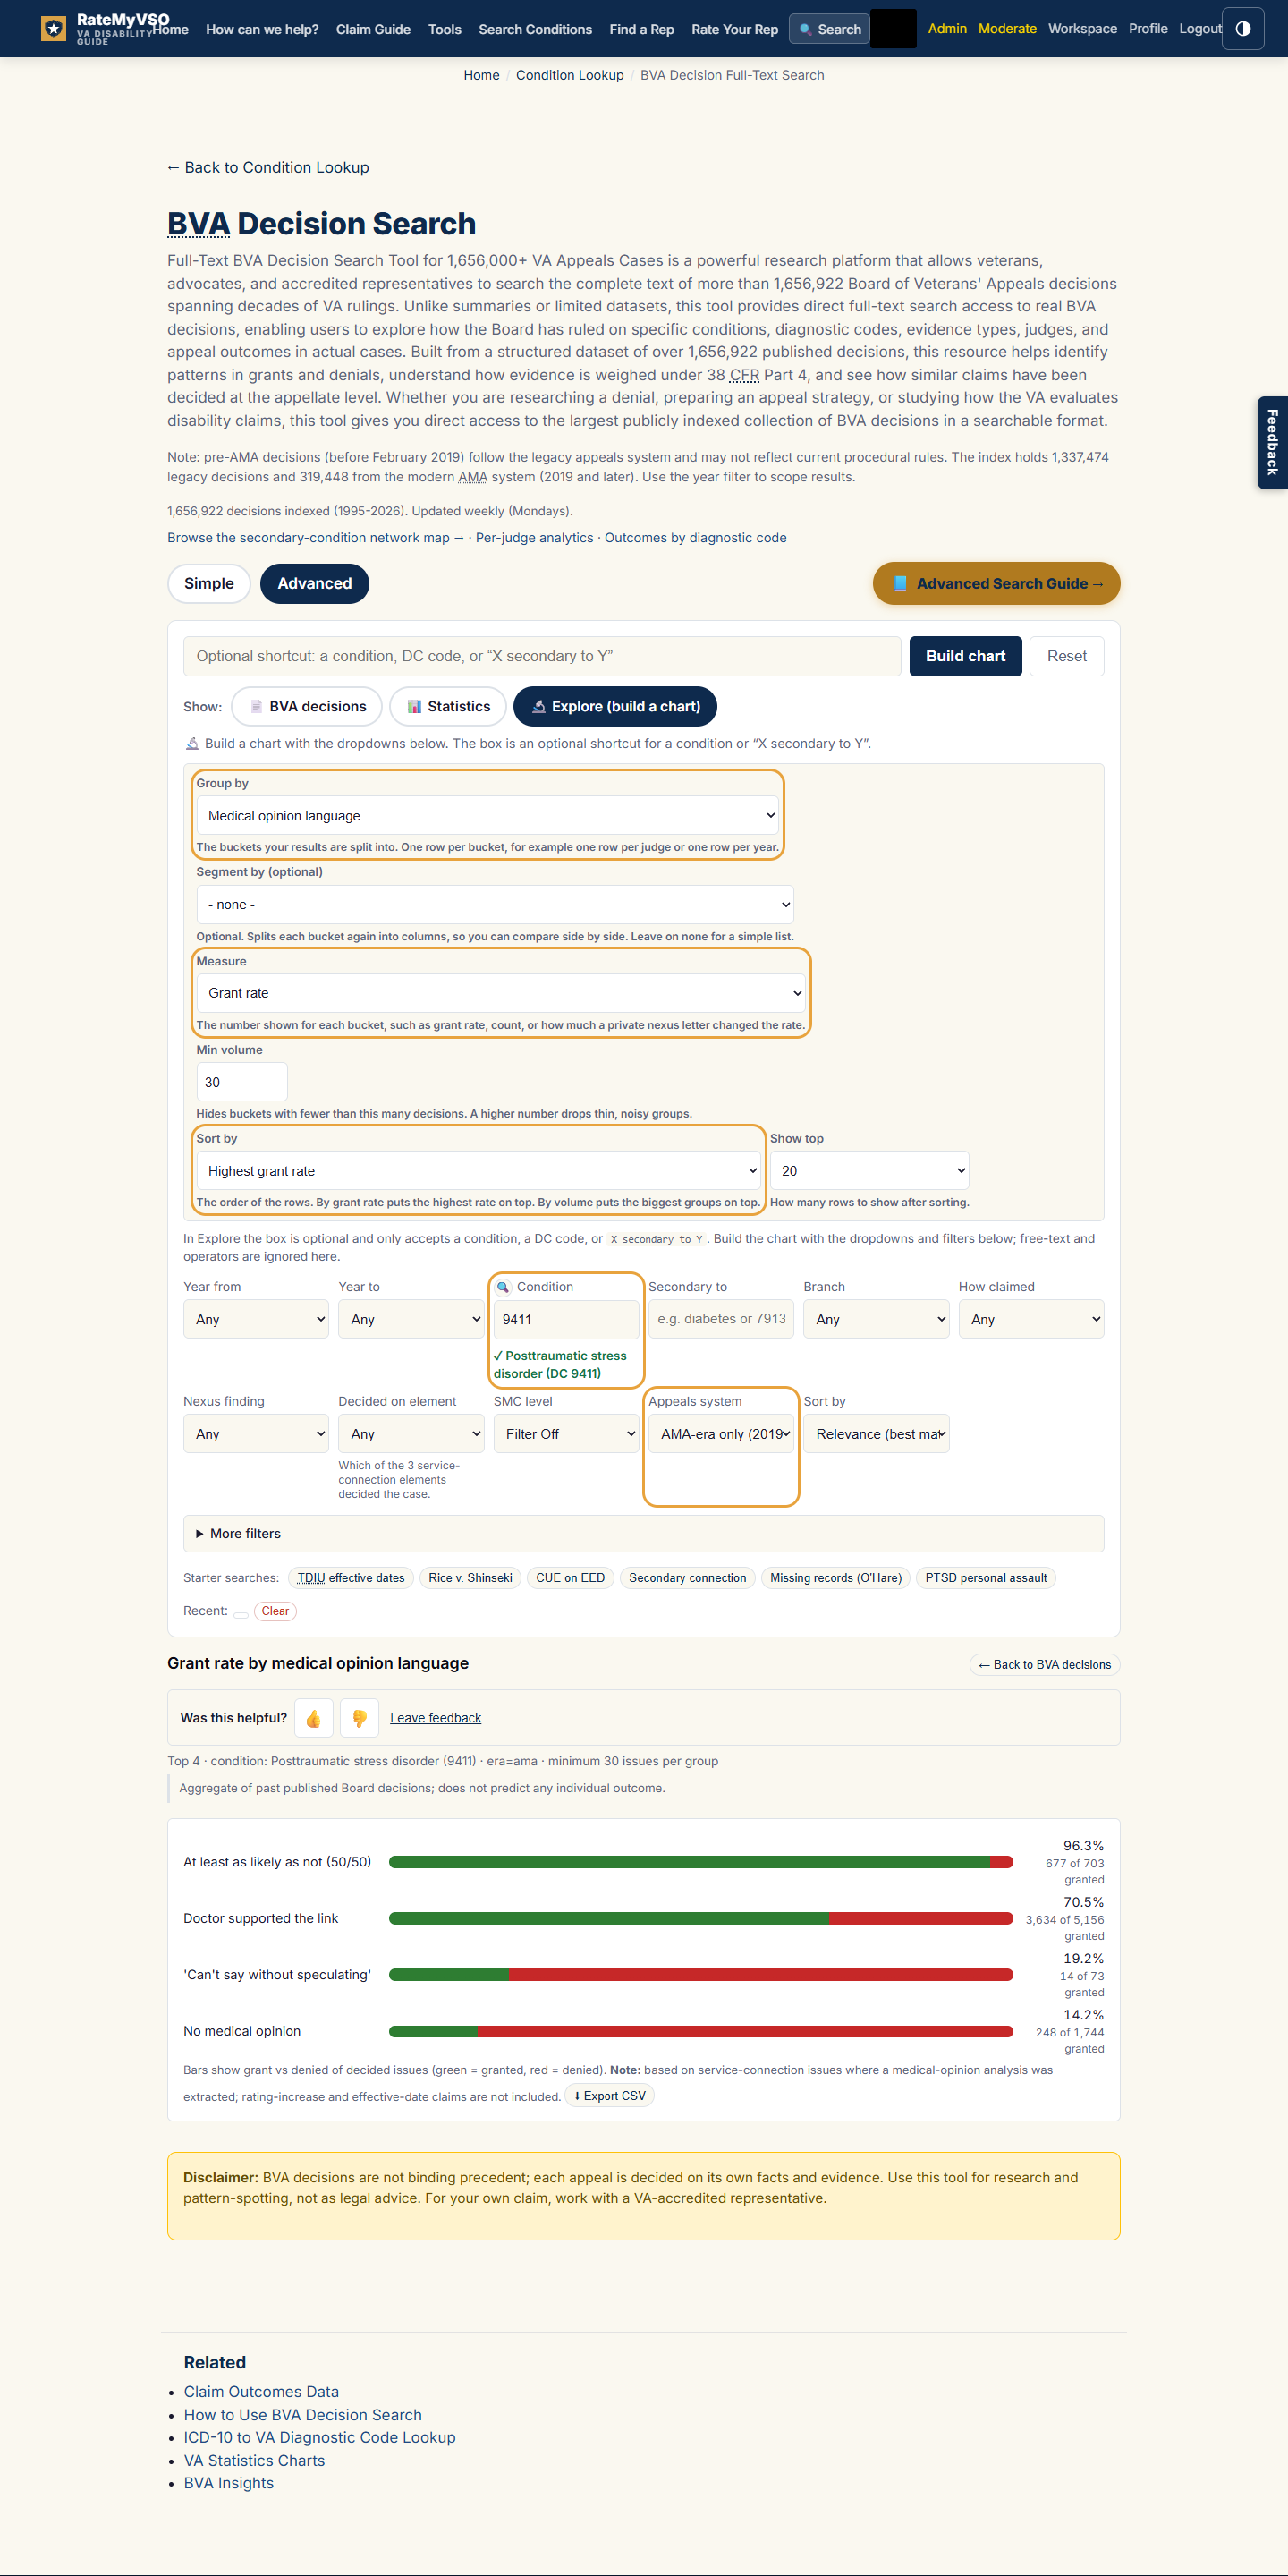This screenshot has width=1288, height=2576.
Task: Open Per-judge analytics link
Action: 534,538
